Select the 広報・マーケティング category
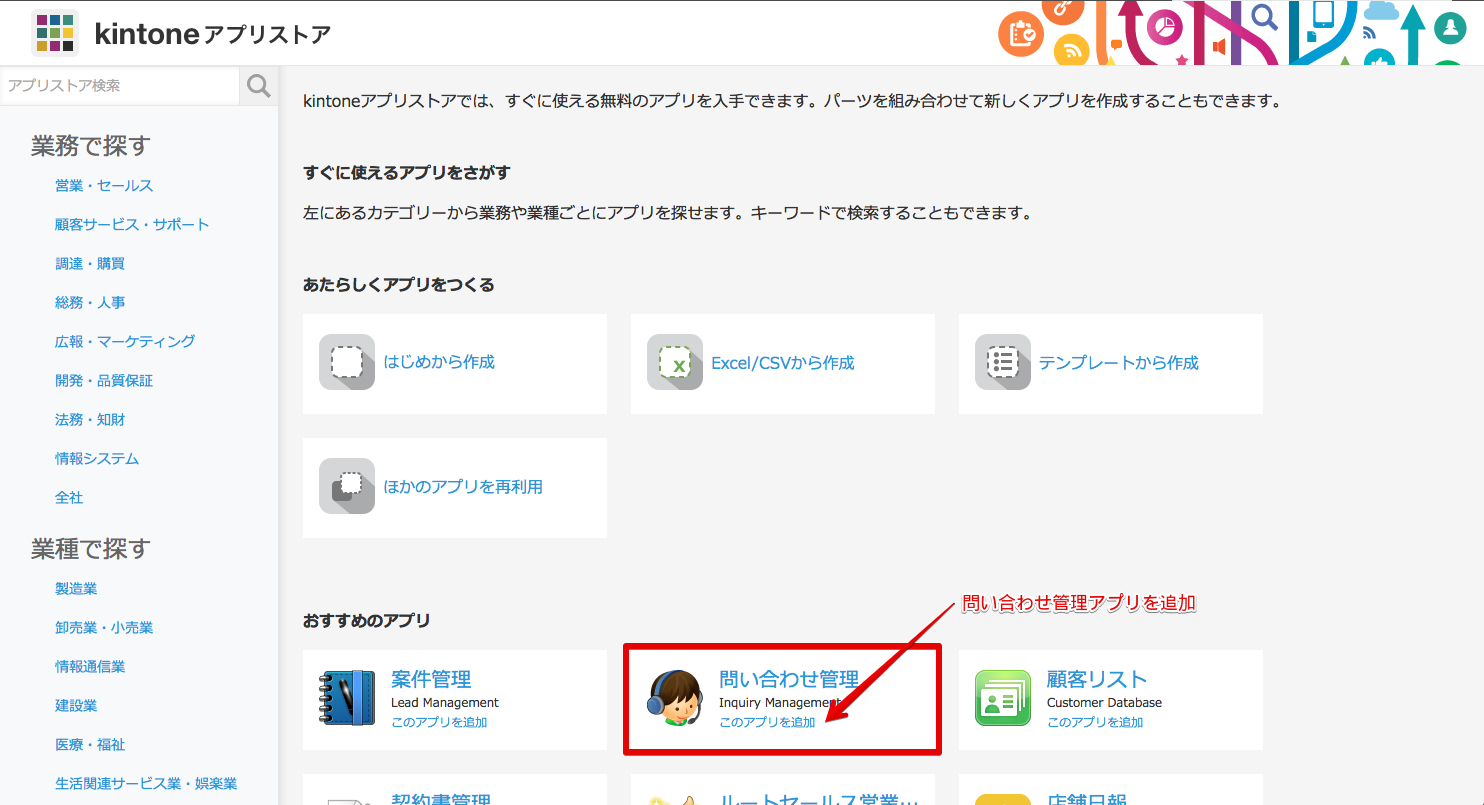The width and height of the screenshot is (1484, 805). click(x=125, y=342)
